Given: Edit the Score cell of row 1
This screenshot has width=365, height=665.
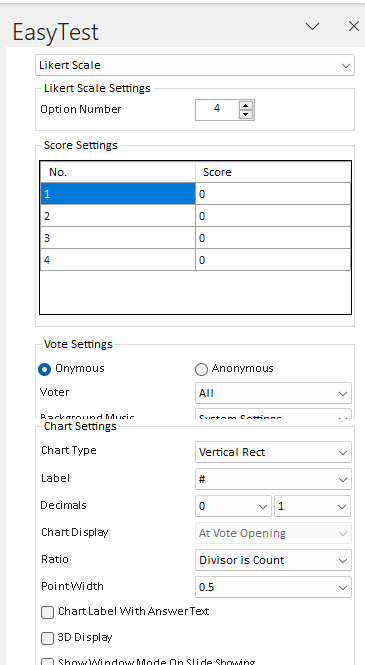Looking at the screenshot, I should coord(273,194).
